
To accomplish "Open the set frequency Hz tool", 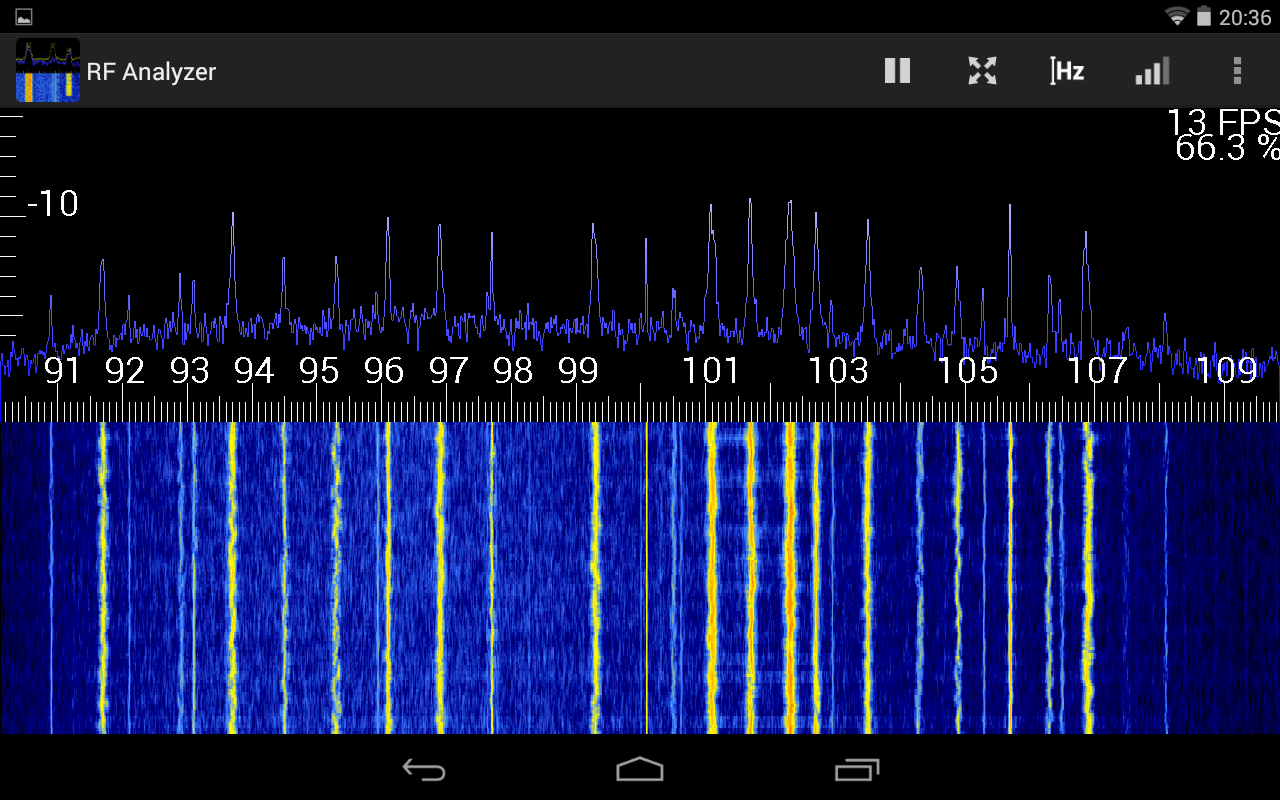I will (x=1067, y=71).
